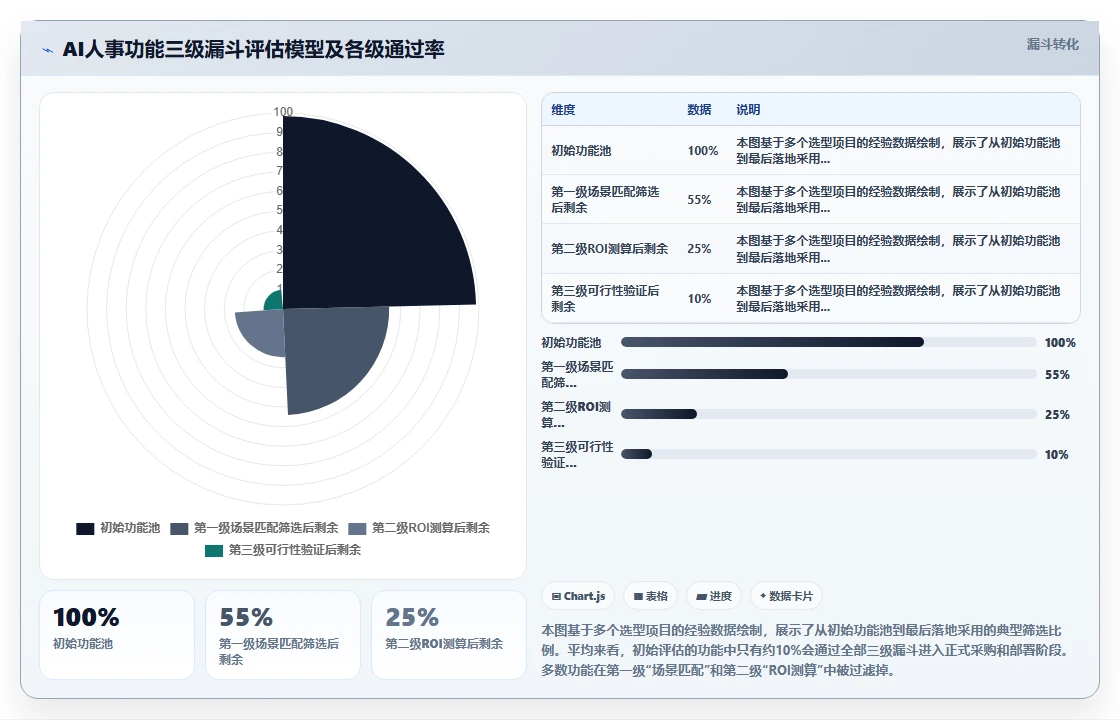This screenshot has width=1120, height=720.
Task: Click the description in the 25% table row
Action: click(898, 249)
